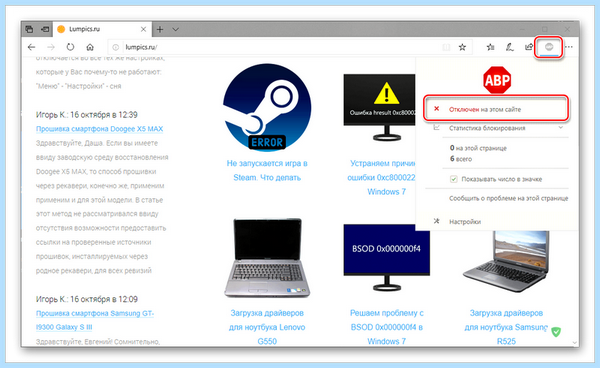Click comment header 'Игорь К.: 16 октября в 12:09'
This screenshot has height=368, width=600.
(x=87, y=299)
